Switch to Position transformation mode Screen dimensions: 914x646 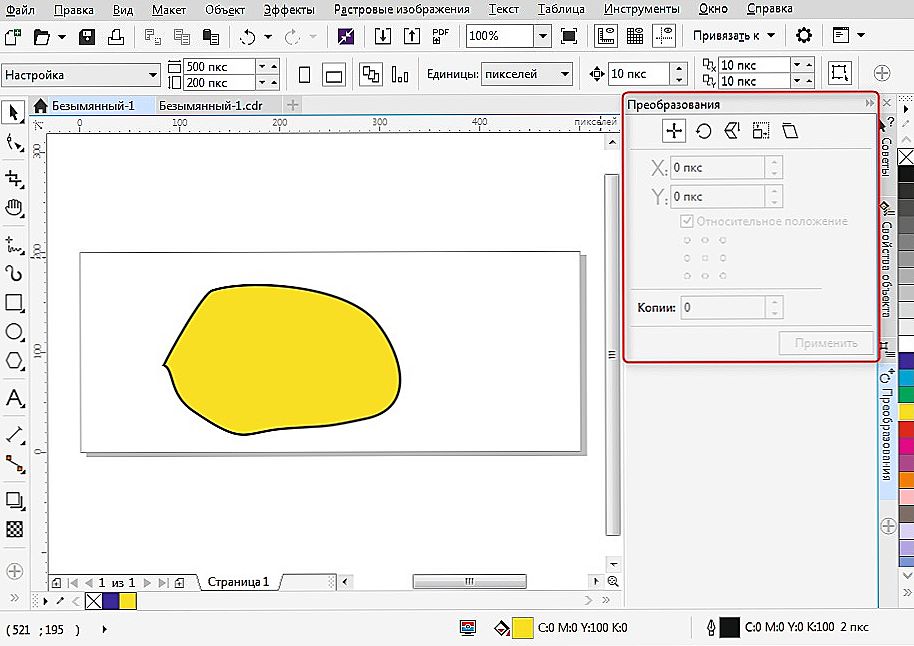coord(674,131)
